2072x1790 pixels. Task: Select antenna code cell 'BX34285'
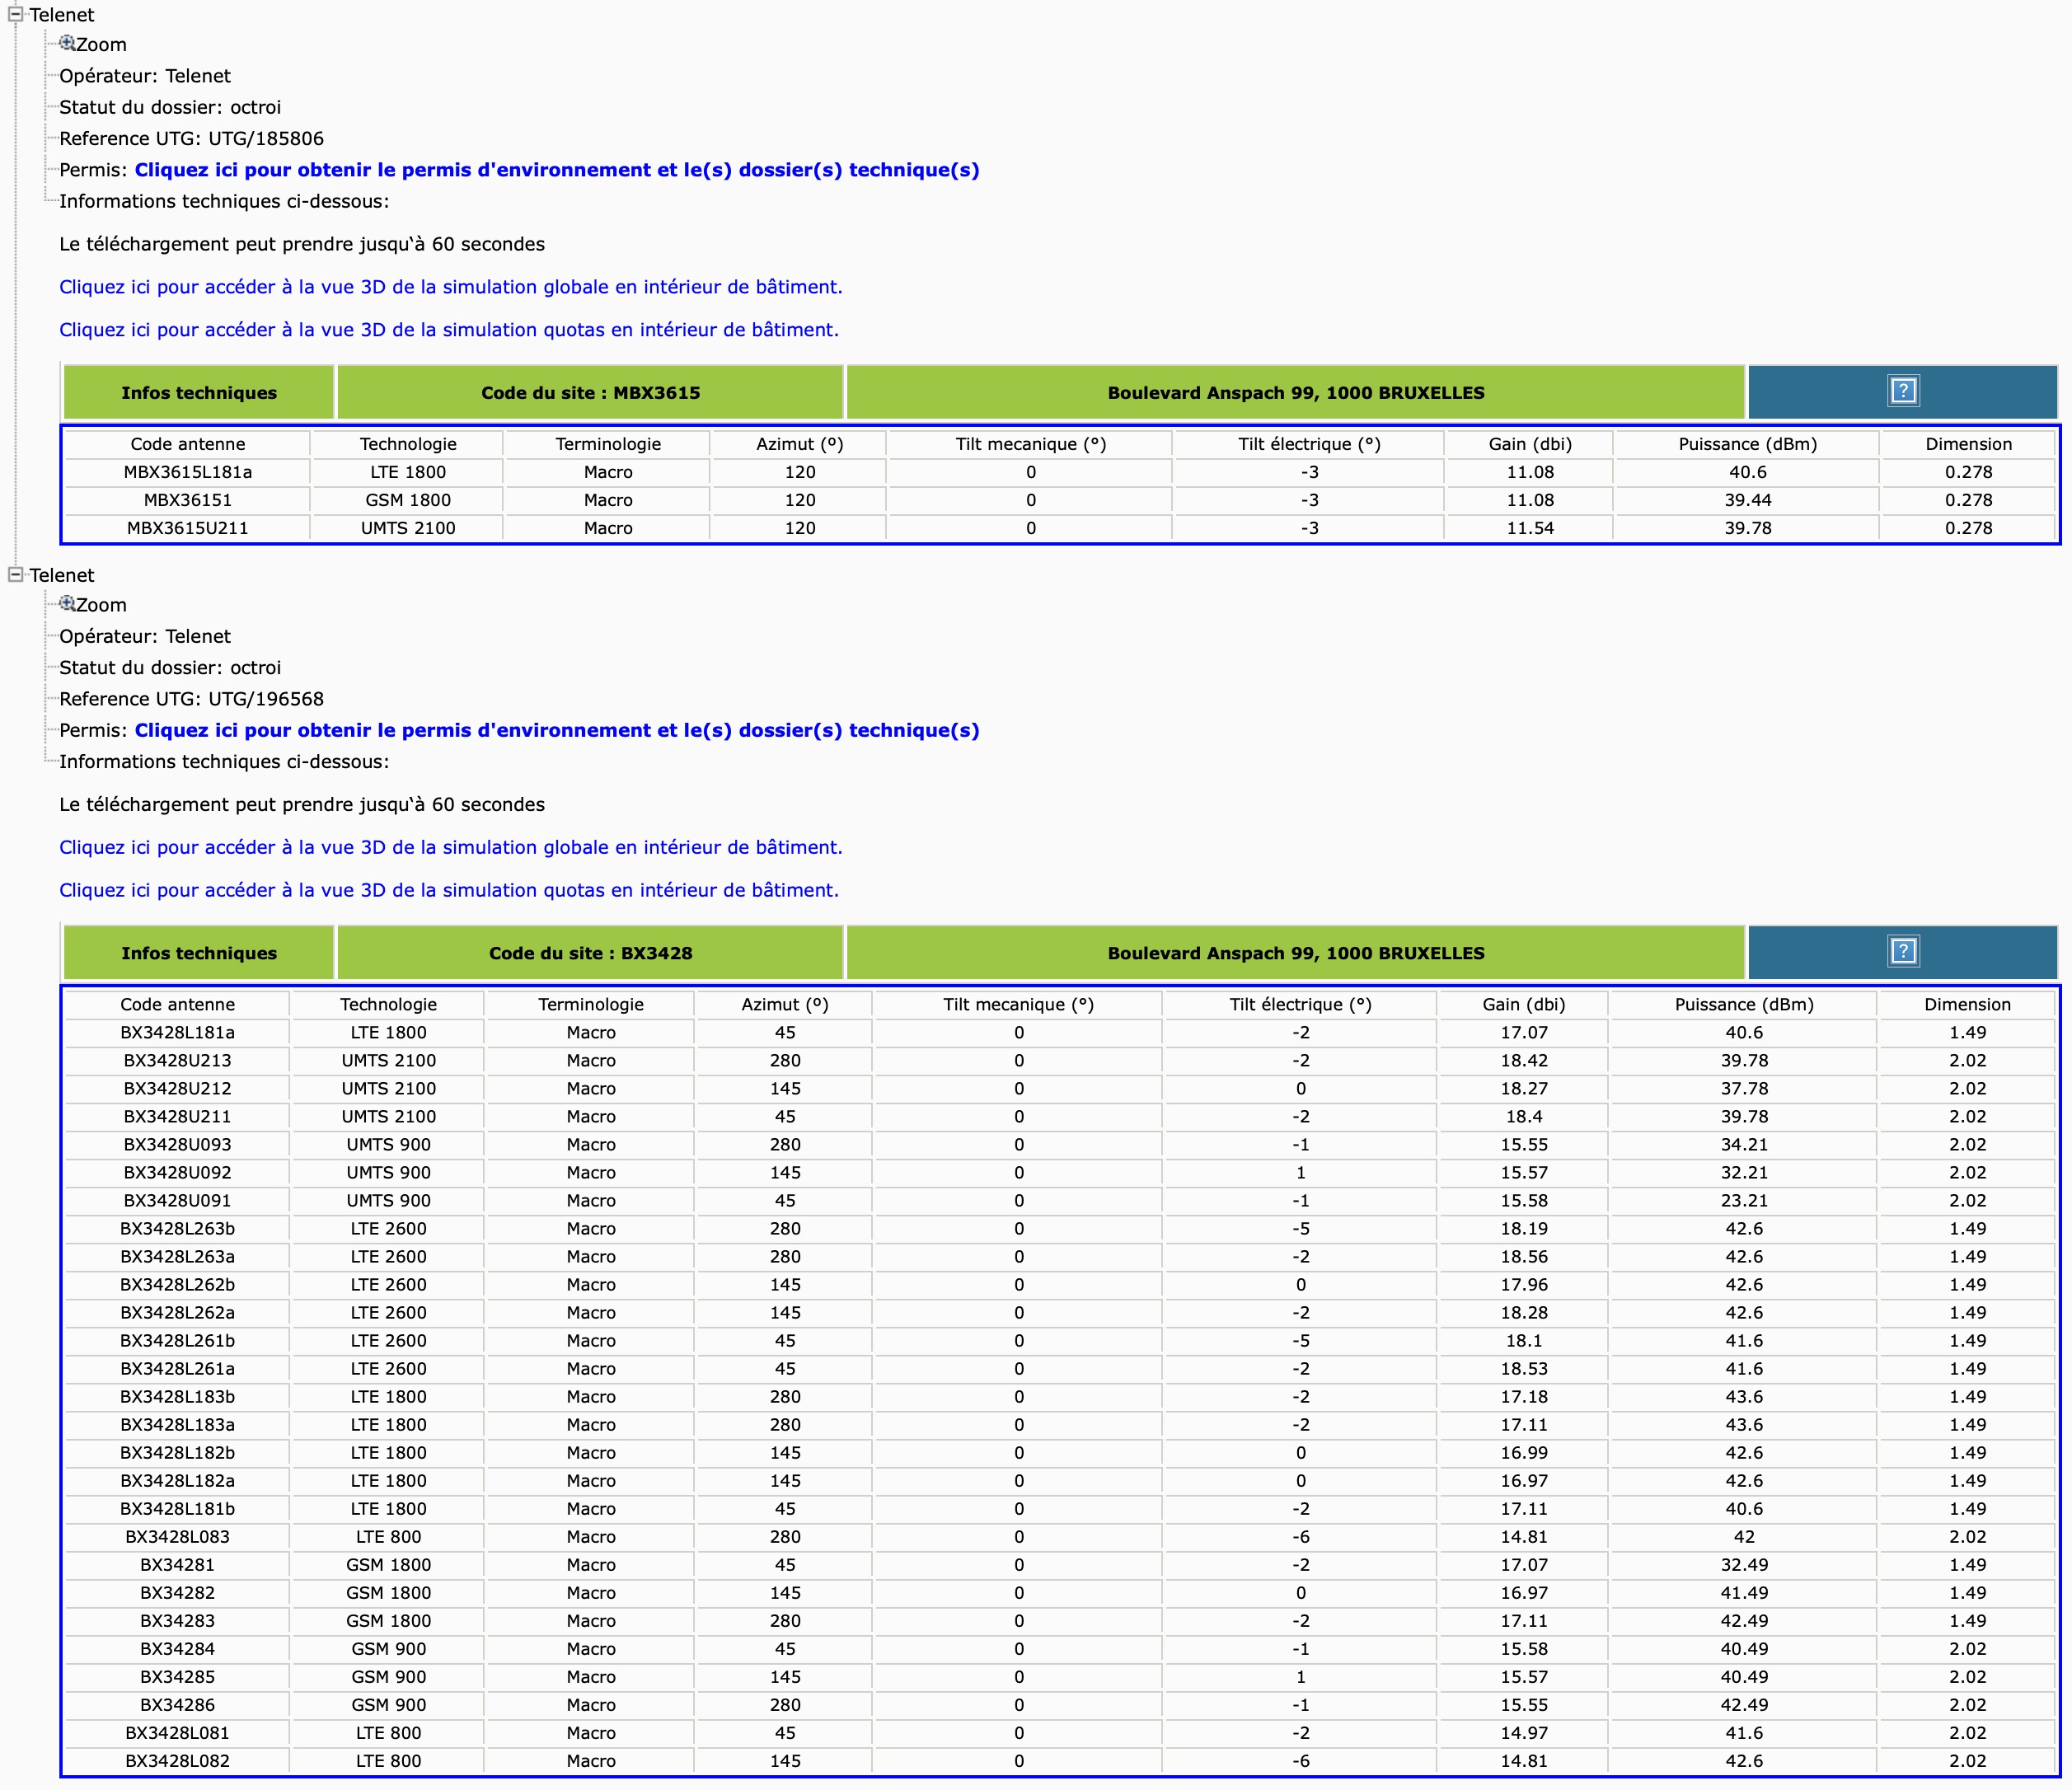point(177,1676)
